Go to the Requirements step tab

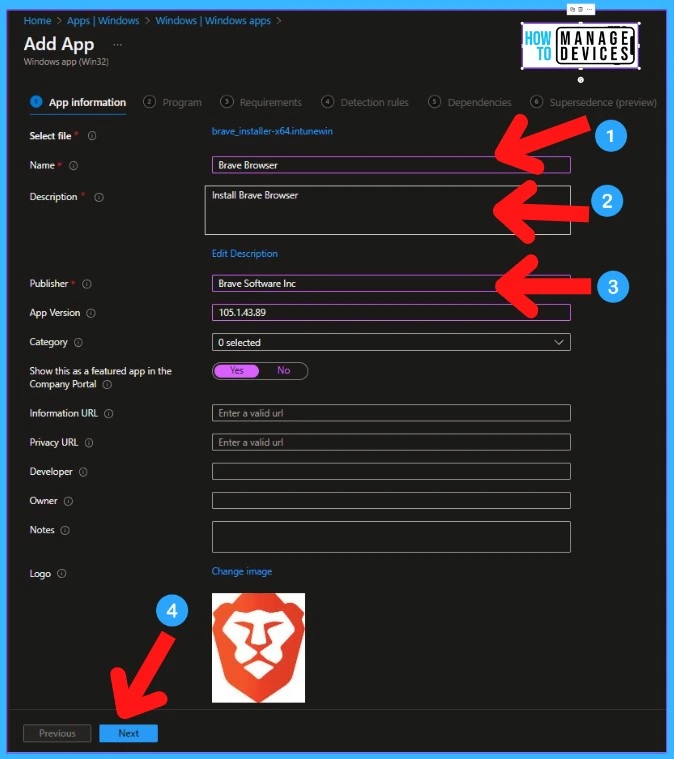tap(261, 103)
